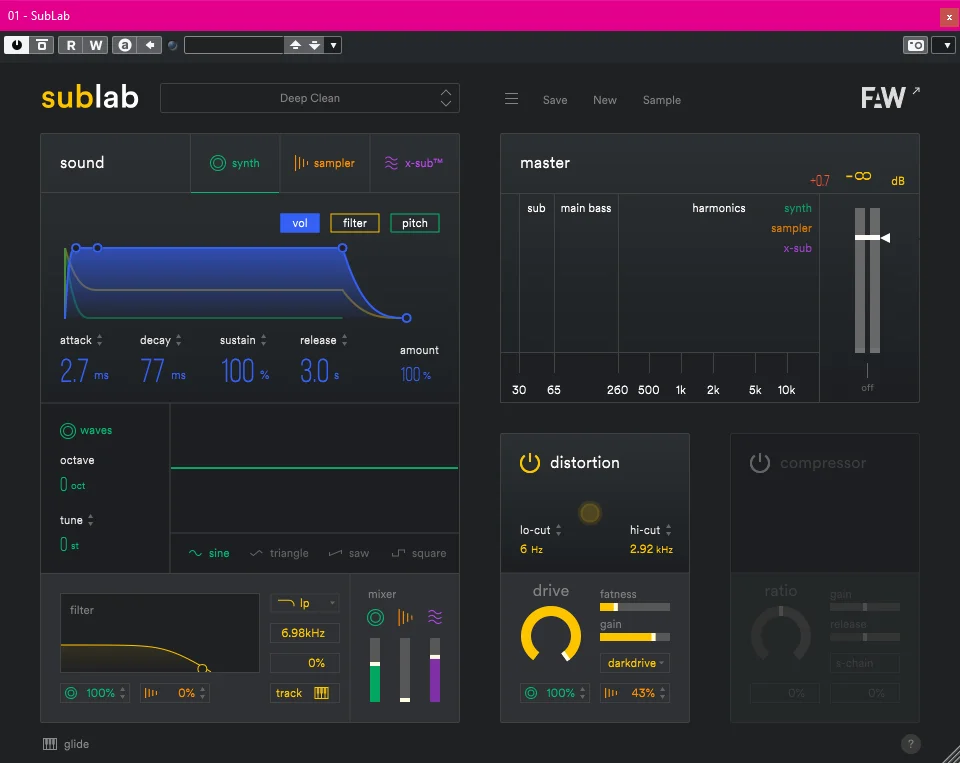Image resolution: width=960 pixels, height=763 pixels.
Task: Click the sampler icon in the mixer
Action: click(405, 617)
